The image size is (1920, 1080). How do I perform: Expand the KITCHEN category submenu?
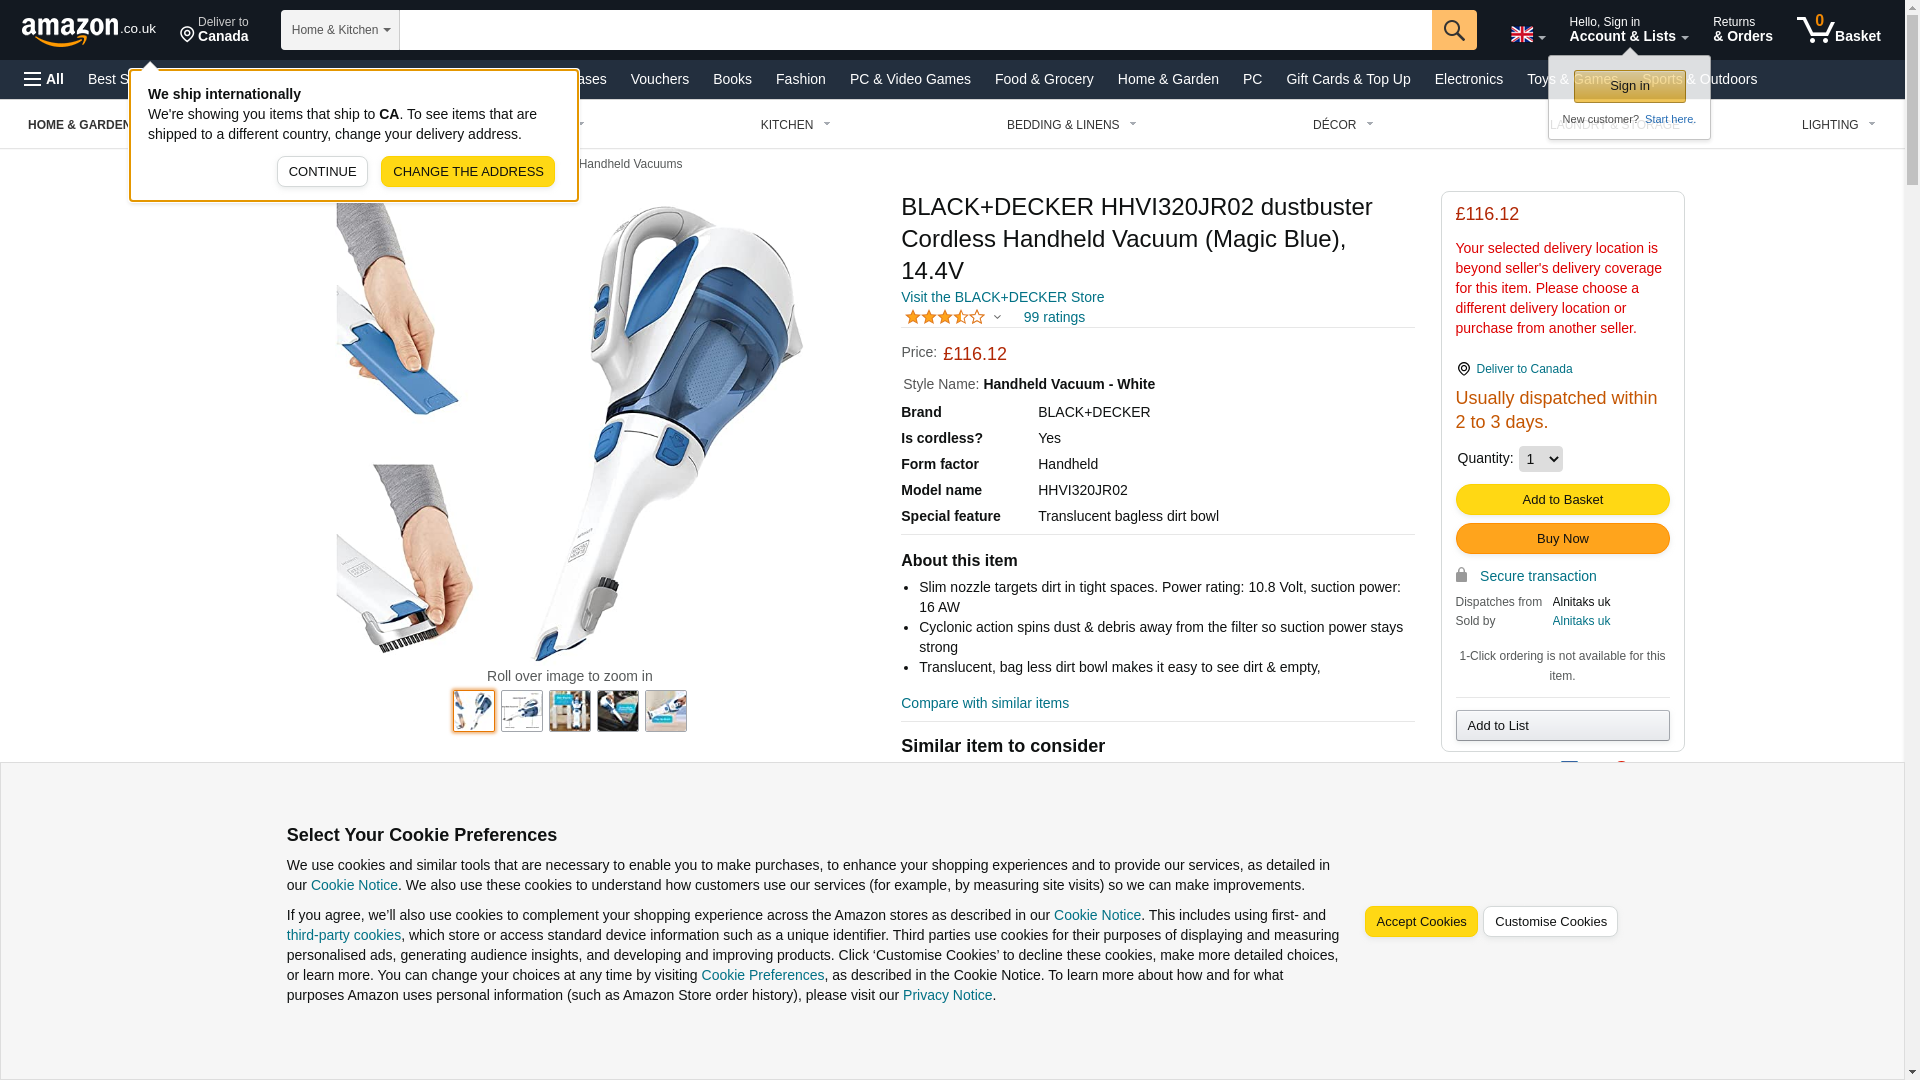tap(796, 125)
